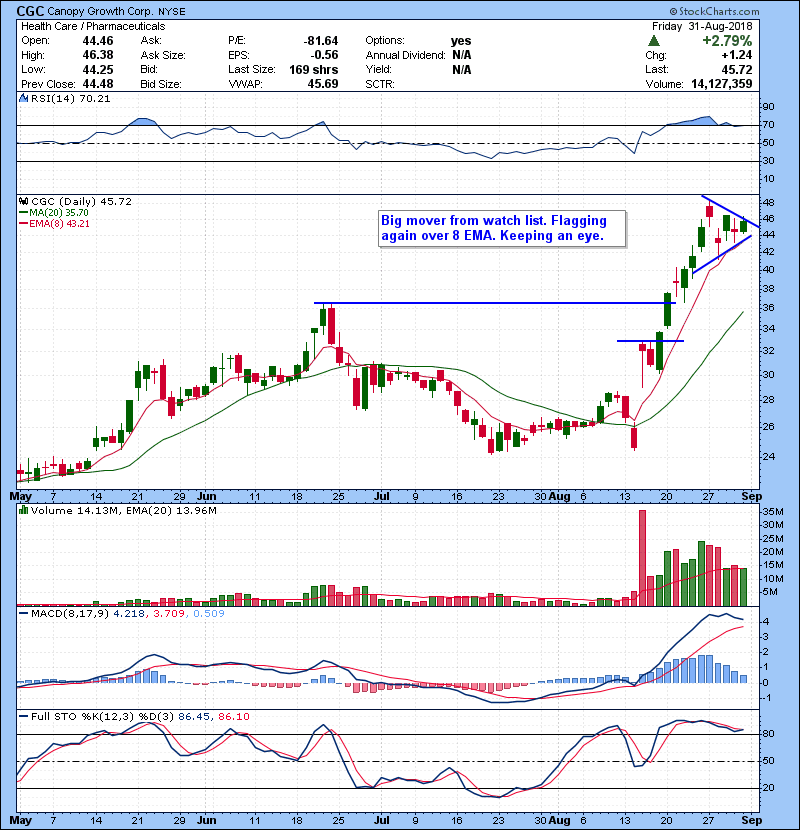Click the CGC (Daily) 45.72 chart label
The width and height of the screenshot is (800, 830).
pyautogui.click(x=82, y=201)
